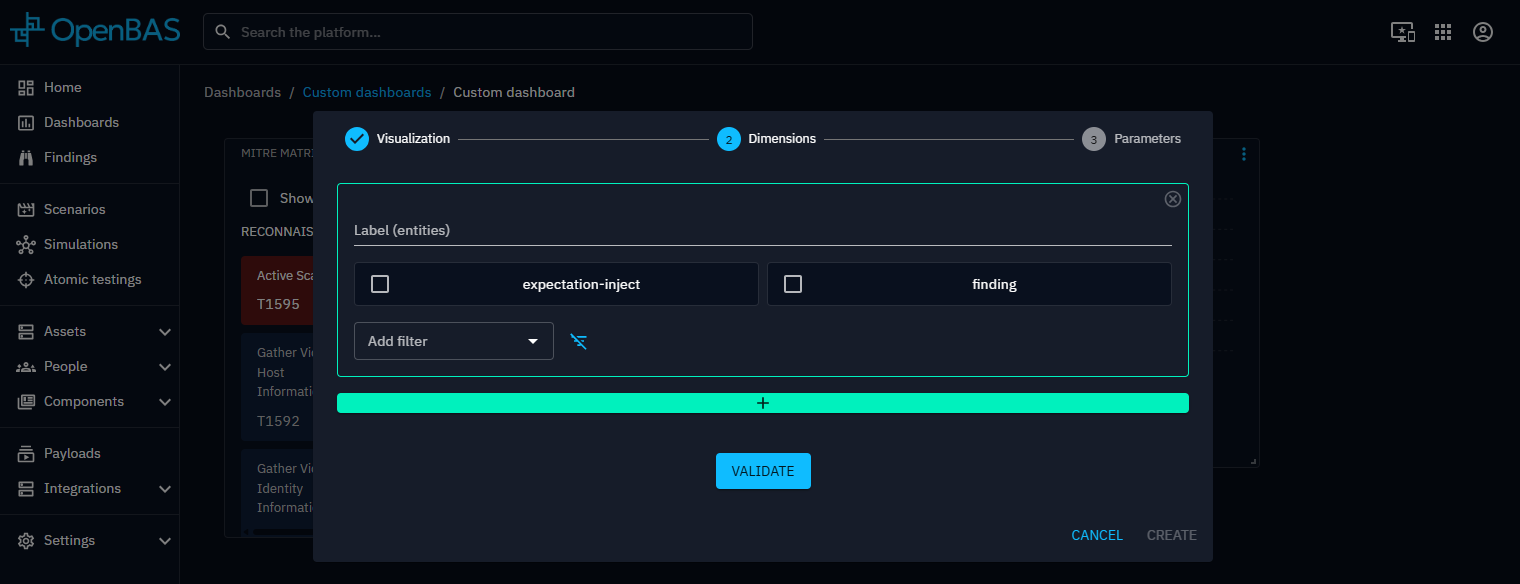Open Findings from the sidebar

(70, 157)
